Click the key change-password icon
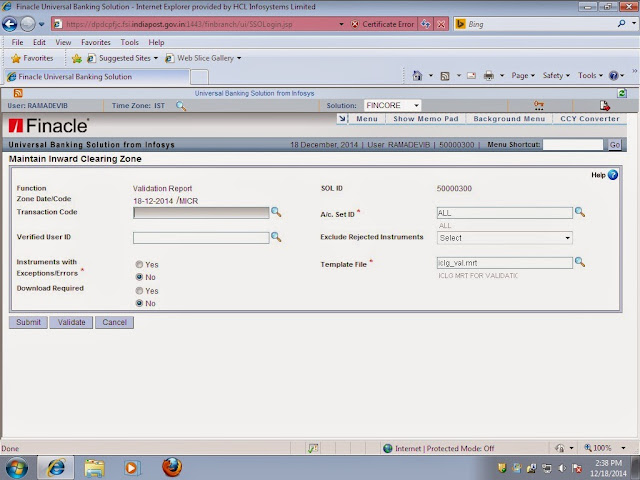Viewport: 640px width, 480px height. tap(539, 106)
